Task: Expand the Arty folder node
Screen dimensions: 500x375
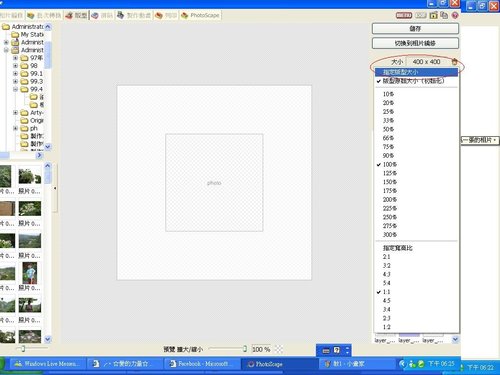Action: click(x=15, y=113)
